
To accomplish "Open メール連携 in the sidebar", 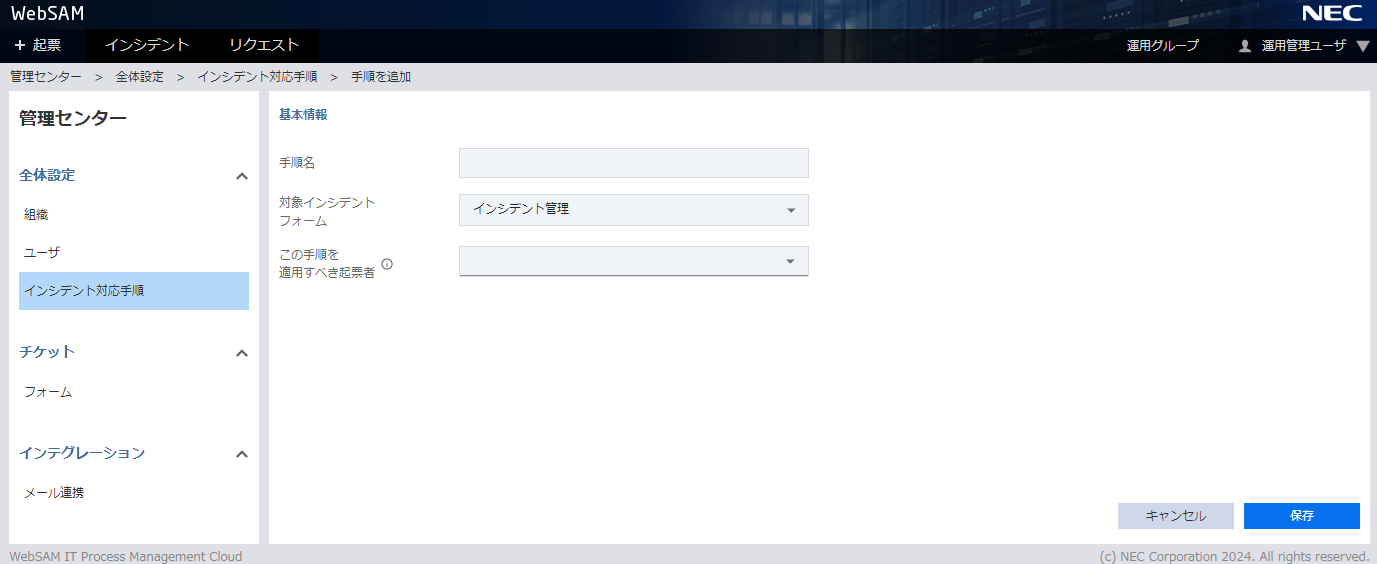I will tap(54, 492).
